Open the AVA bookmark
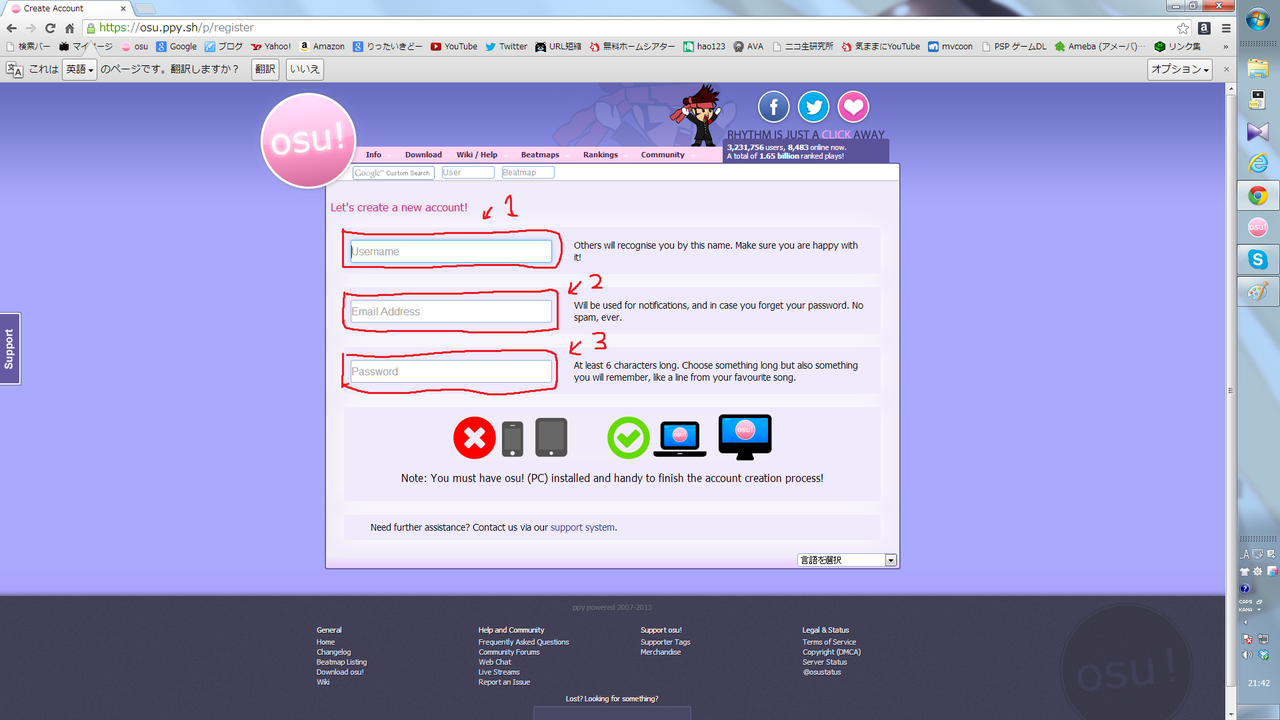1280x720 pixels. click(x=748, y=46)
